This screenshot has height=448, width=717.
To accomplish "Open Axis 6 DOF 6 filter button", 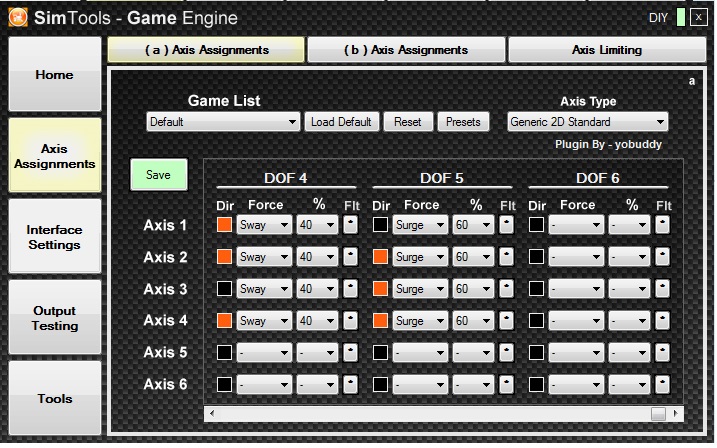I will pos(662,384).
